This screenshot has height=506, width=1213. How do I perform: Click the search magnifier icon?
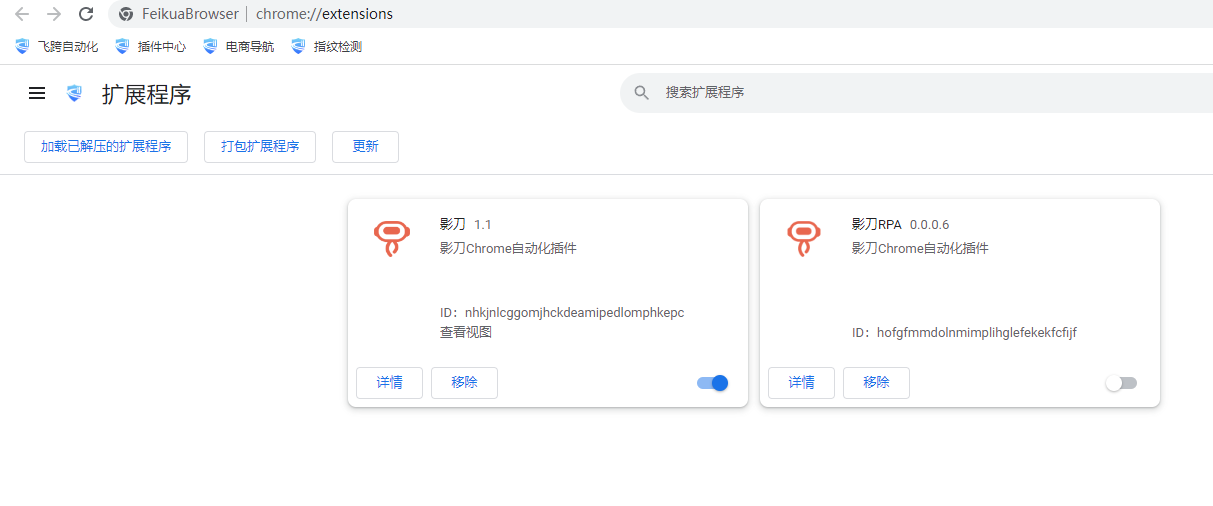(642, 93)
